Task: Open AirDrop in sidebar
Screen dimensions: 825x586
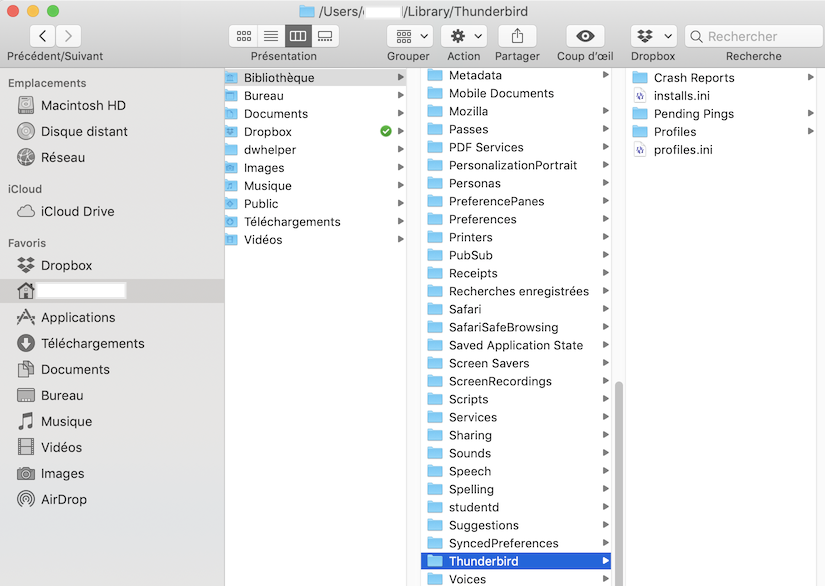Action: point(112,499)
